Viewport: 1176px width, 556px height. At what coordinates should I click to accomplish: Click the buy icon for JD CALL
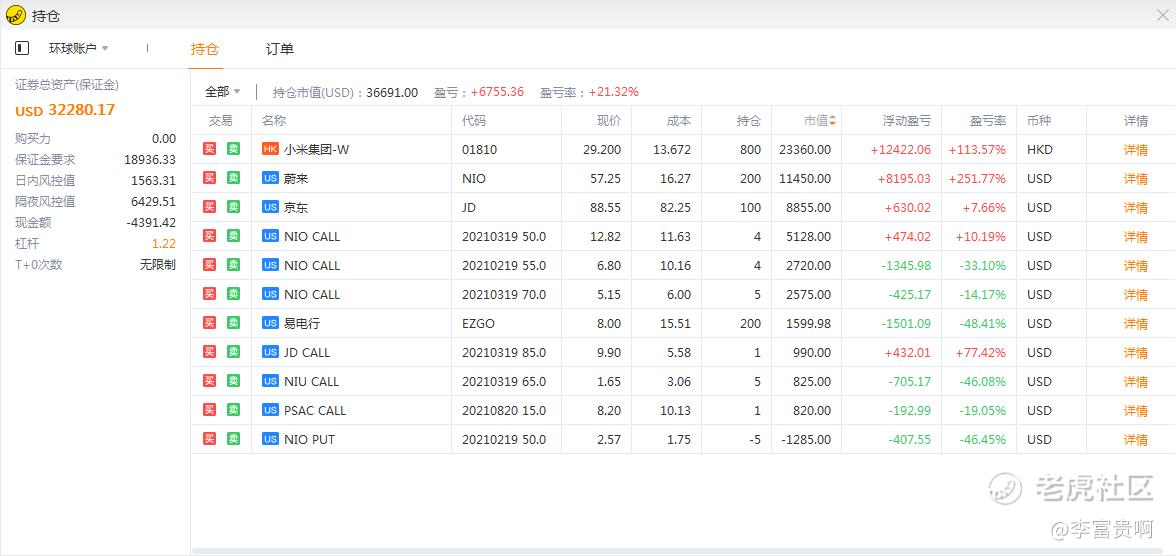click(209, 352)
